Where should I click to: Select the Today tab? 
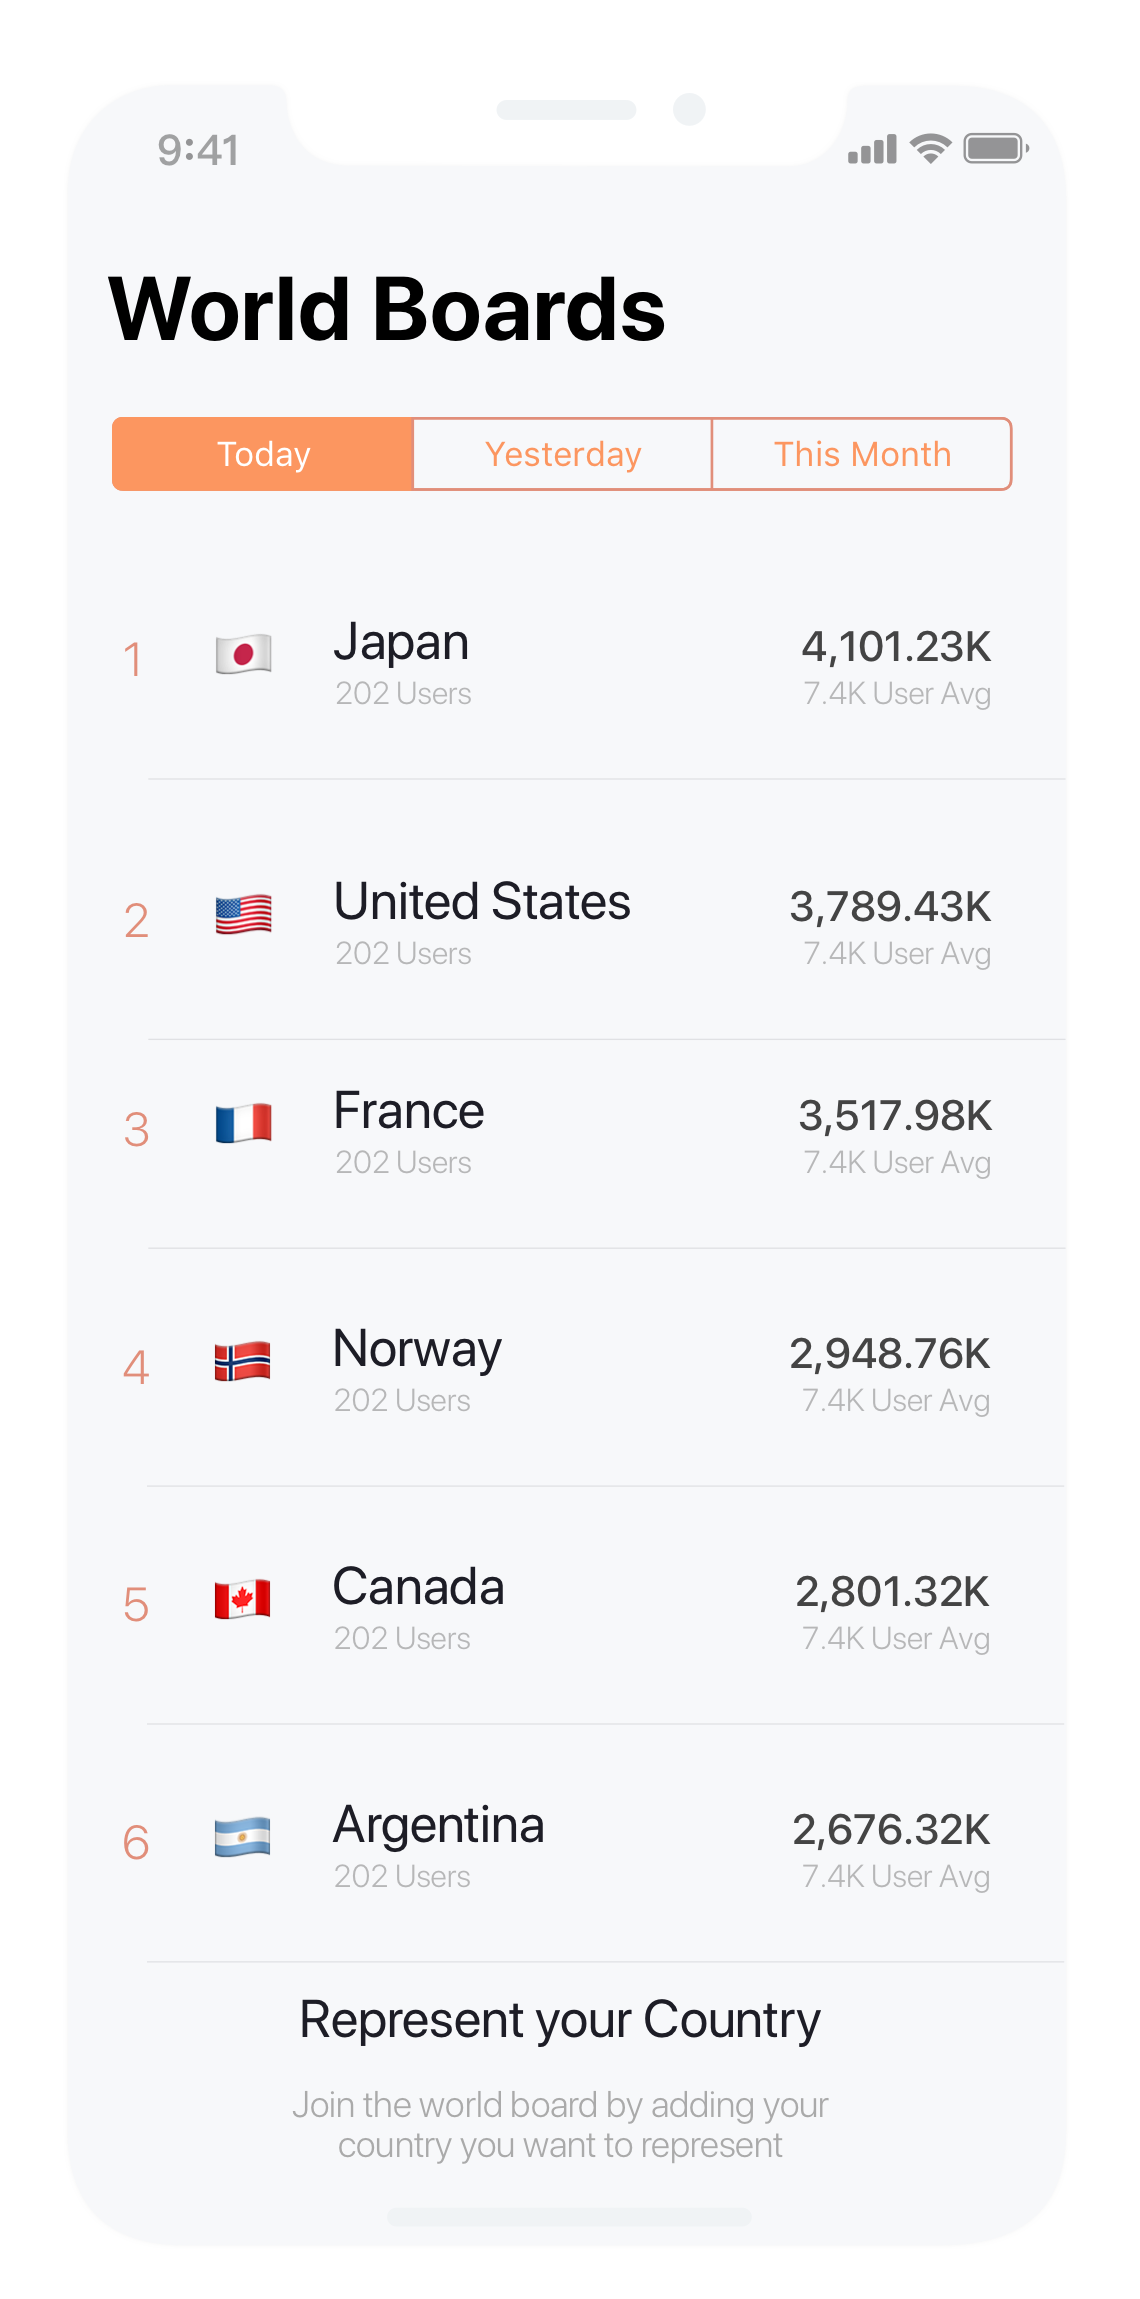tap(263, 454)
